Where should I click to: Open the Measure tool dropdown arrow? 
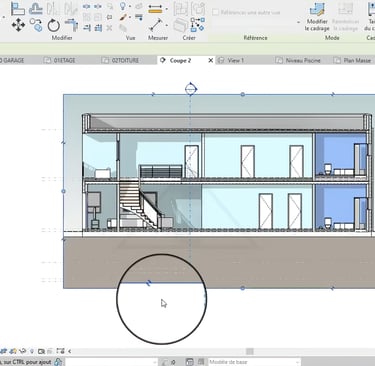(166, 25)
